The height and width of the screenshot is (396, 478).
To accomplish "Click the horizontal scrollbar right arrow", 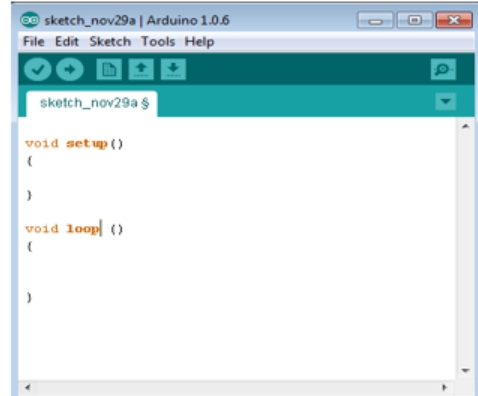I will point(444,387).
